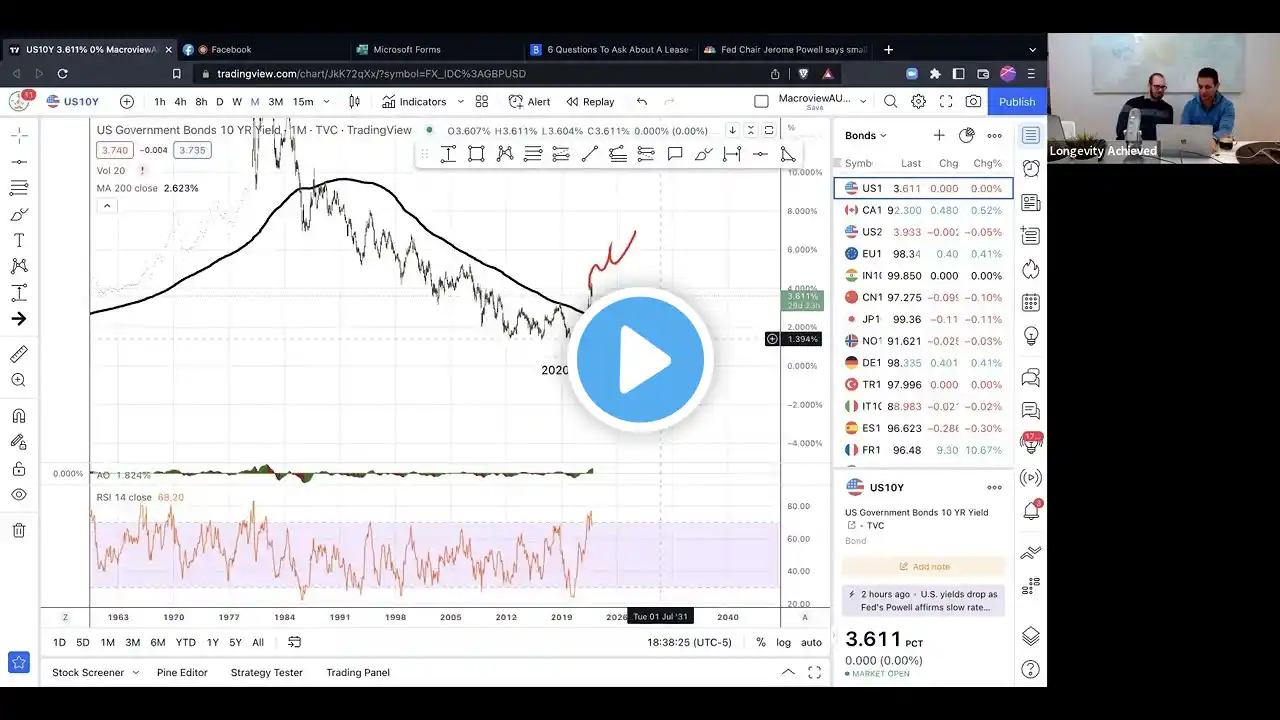Open the 15m timeframe dropdown arrow

pos(326,102)
